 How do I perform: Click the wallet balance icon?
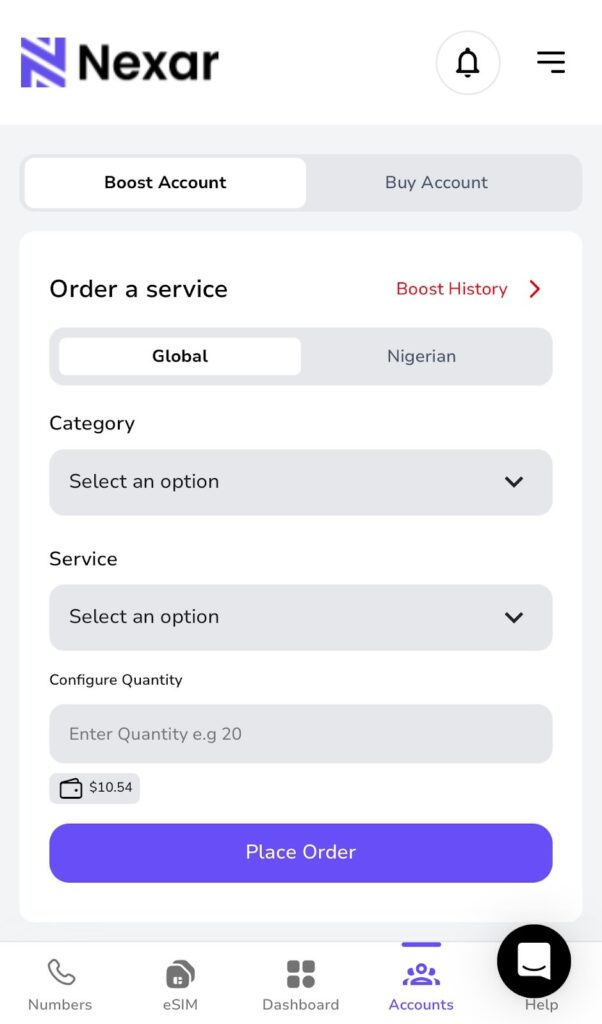[x=71, y=788]
